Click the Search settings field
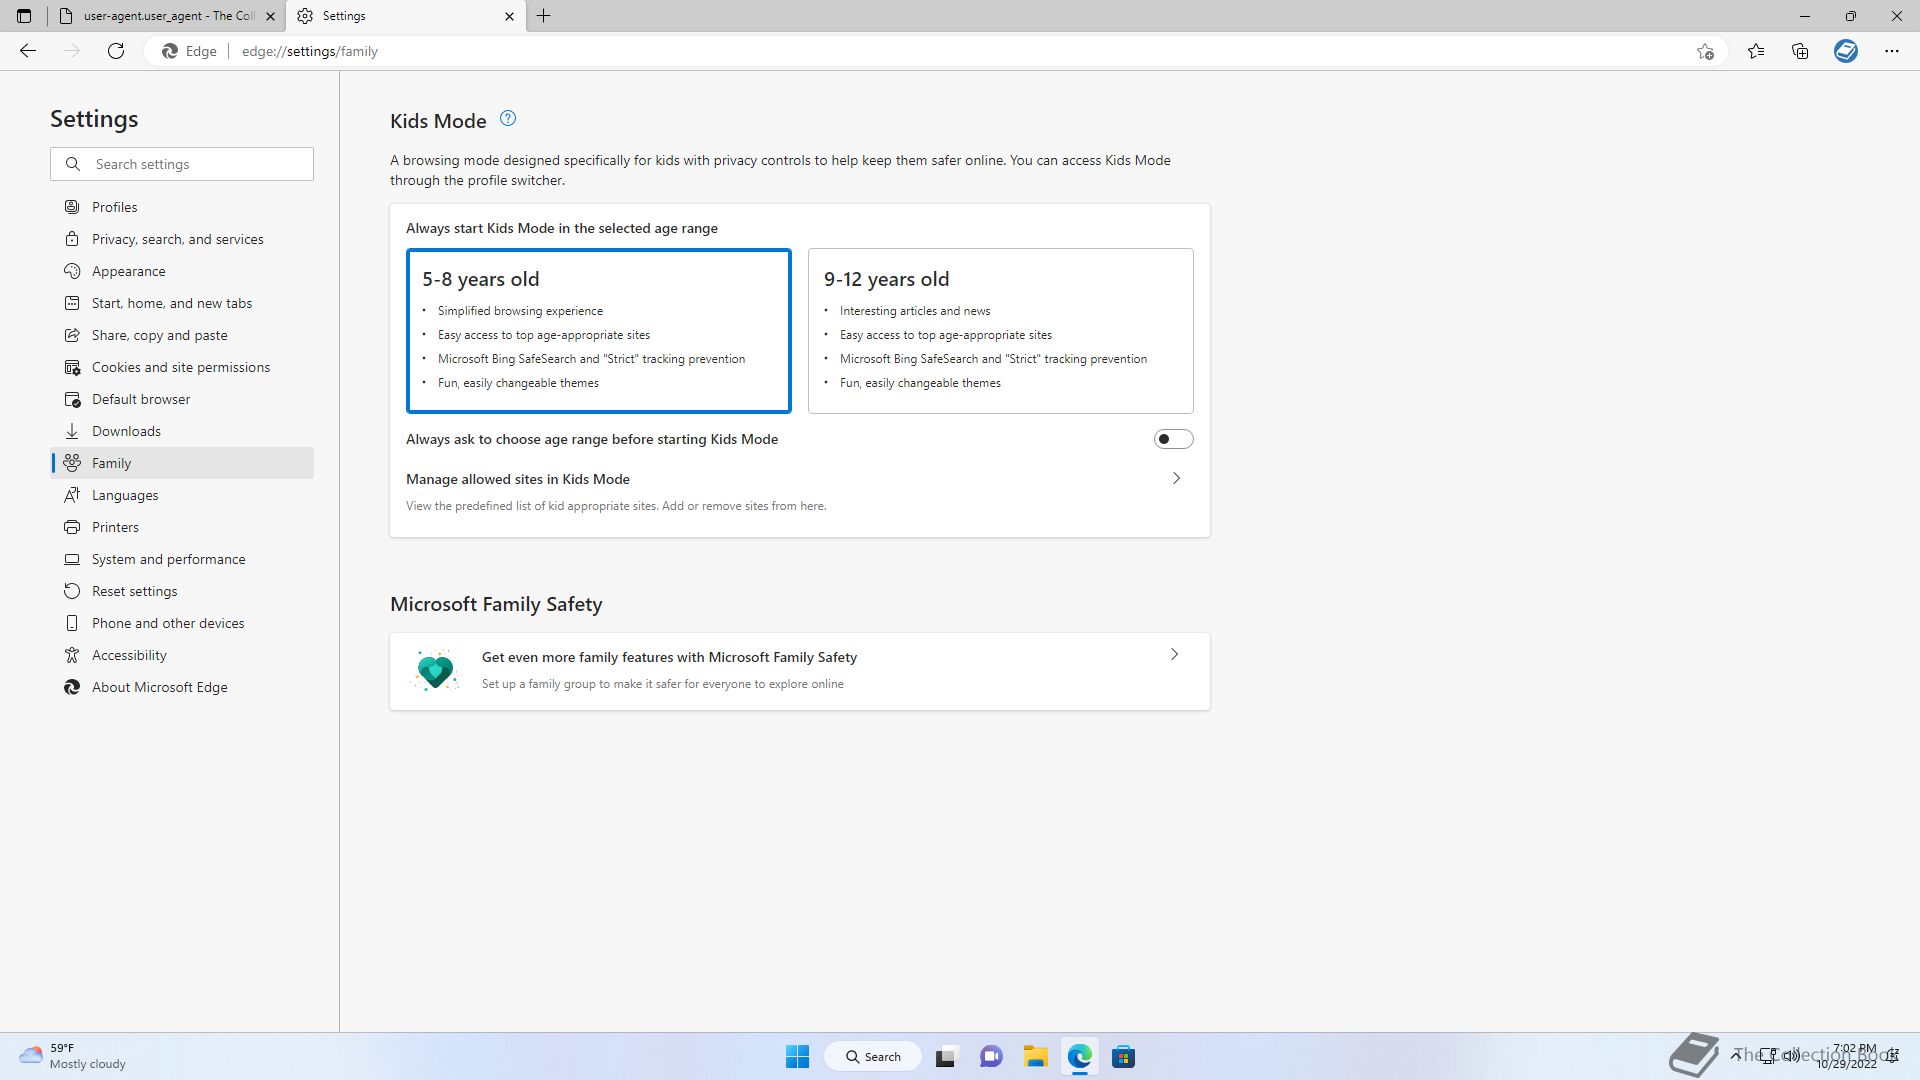This screenshot has width=1920, height=1080. pos(182,164)
